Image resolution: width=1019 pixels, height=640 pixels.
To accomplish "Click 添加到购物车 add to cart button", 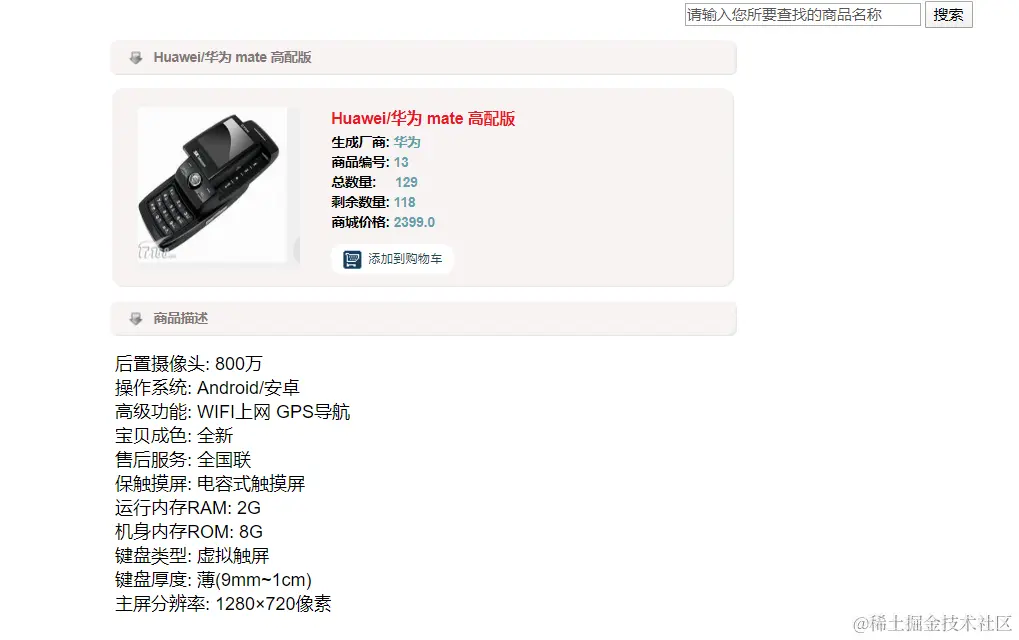I will [392, 259].
